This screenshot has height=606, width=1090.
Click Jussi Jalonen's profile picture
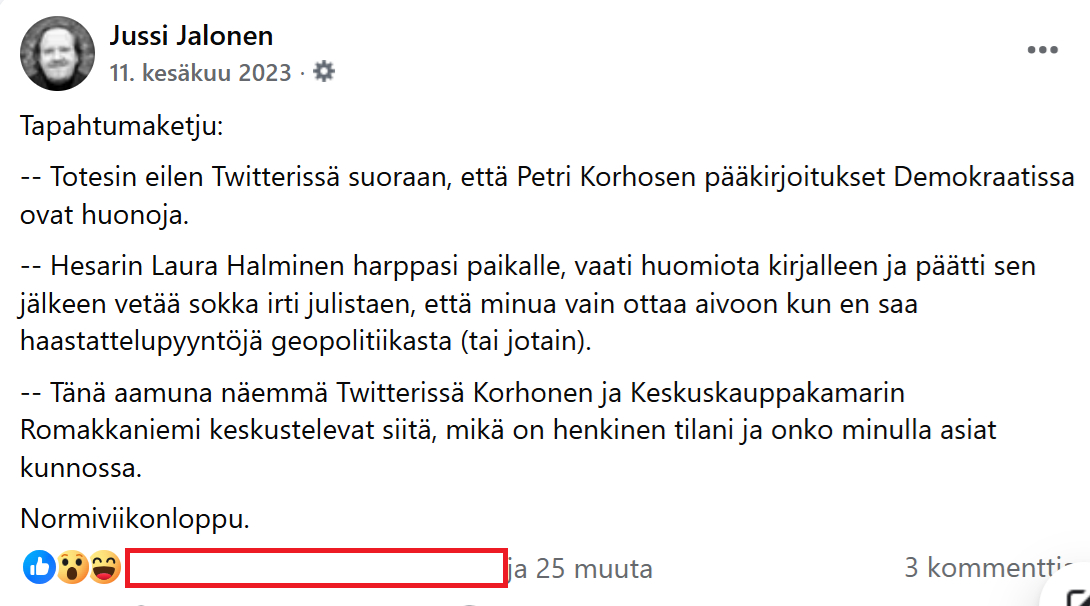click(57, 54)
